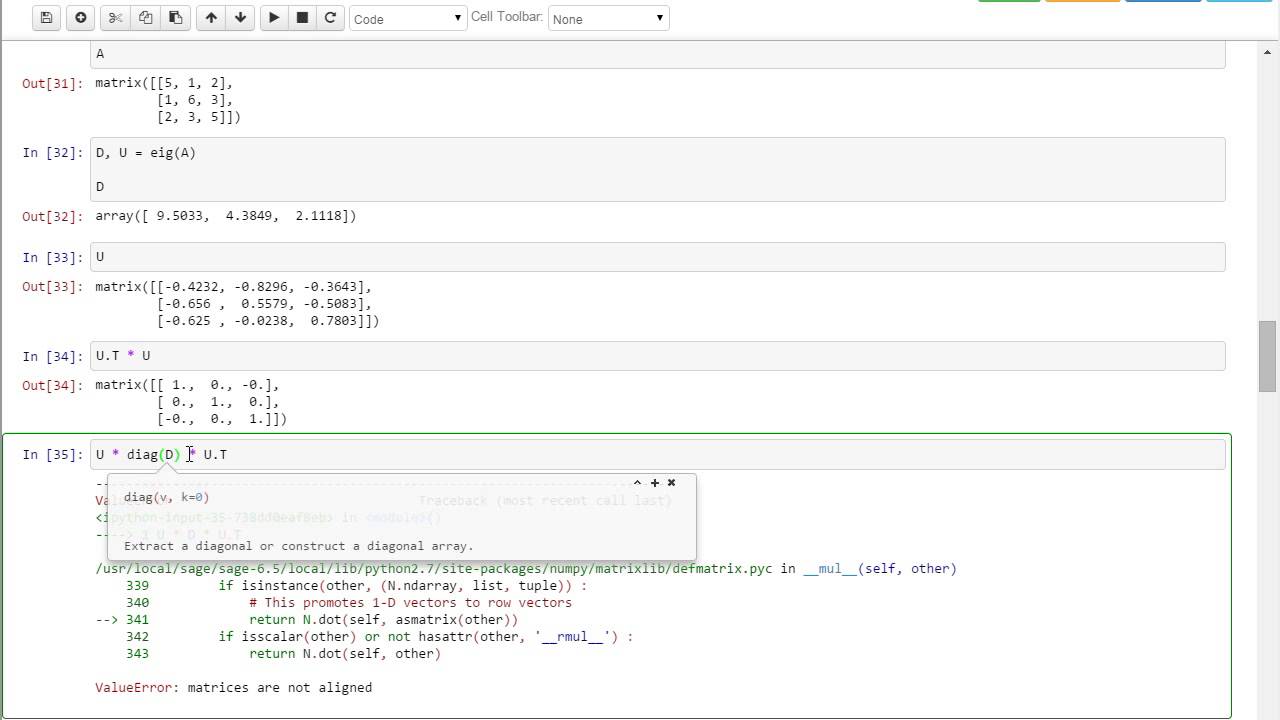Screen dimensions: 1280x720
Task: Click the ValueError matrices are not aligned text
Action: point(233,688)
